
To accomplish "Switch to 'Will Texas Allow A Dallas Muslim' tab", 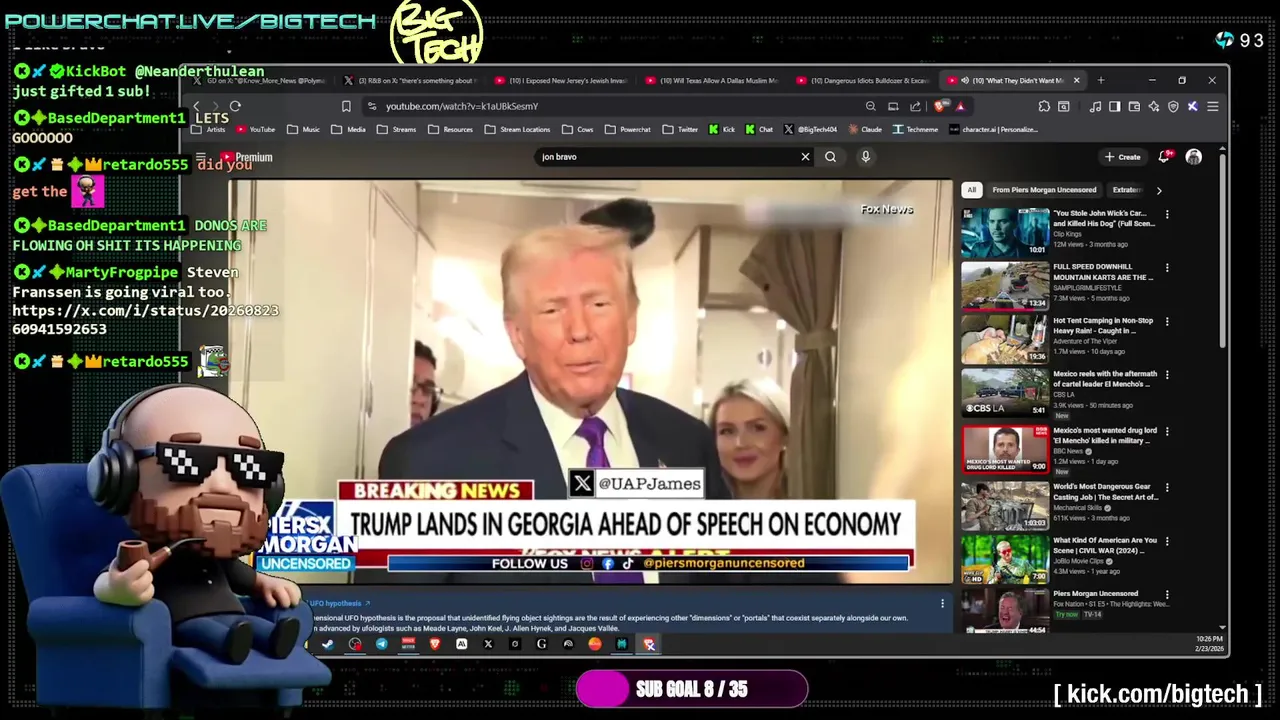I will [711, 80].
